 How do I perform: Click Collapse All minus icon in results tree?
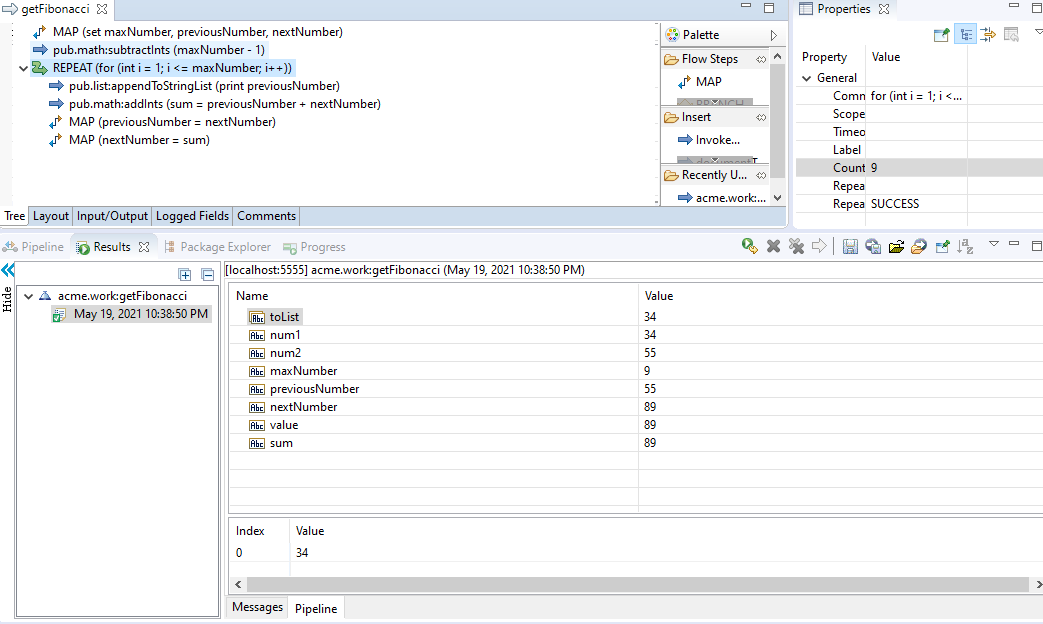pyautogui.click(x=208, y=275)
